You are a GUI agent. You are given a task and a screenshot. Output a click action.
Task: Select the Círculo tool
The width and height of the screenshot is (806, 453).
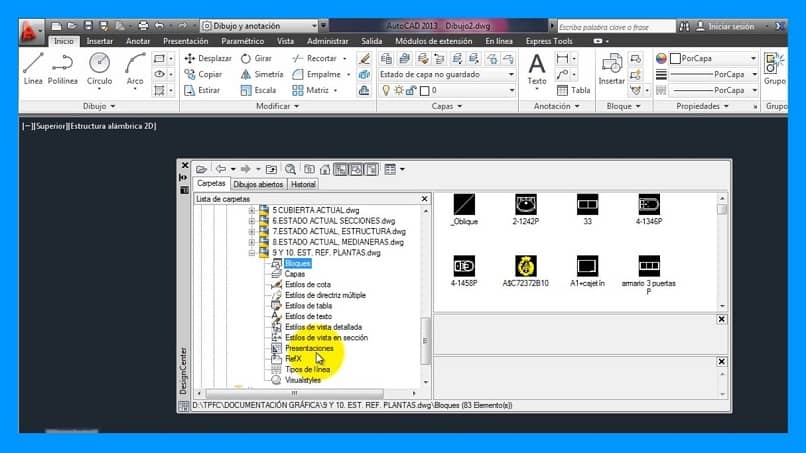click(x=99, y=69)
